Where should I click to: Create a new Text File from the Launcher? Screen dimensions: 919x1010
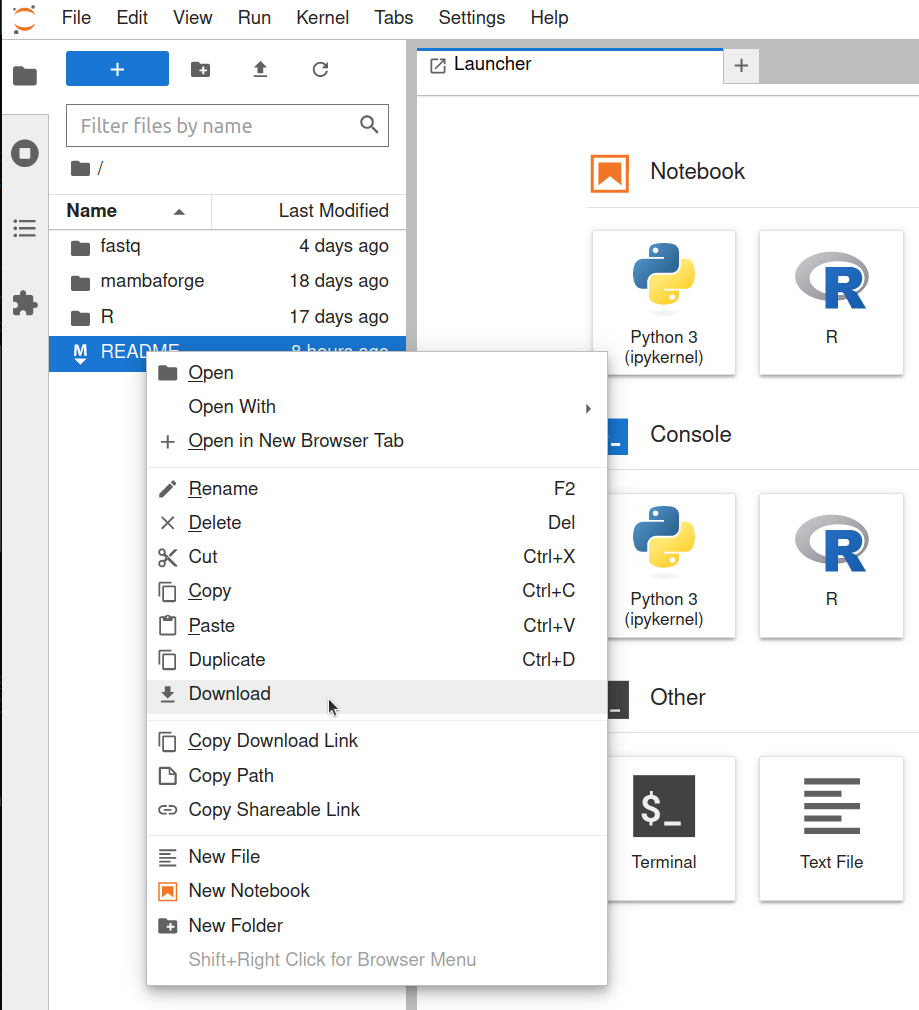830,828
